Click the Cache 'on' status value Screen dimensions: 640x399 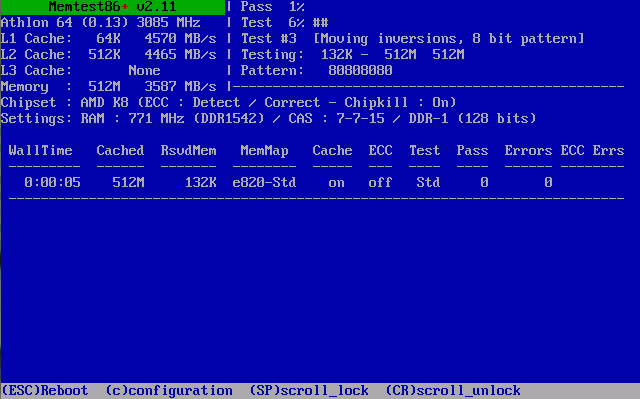[336, 182]
